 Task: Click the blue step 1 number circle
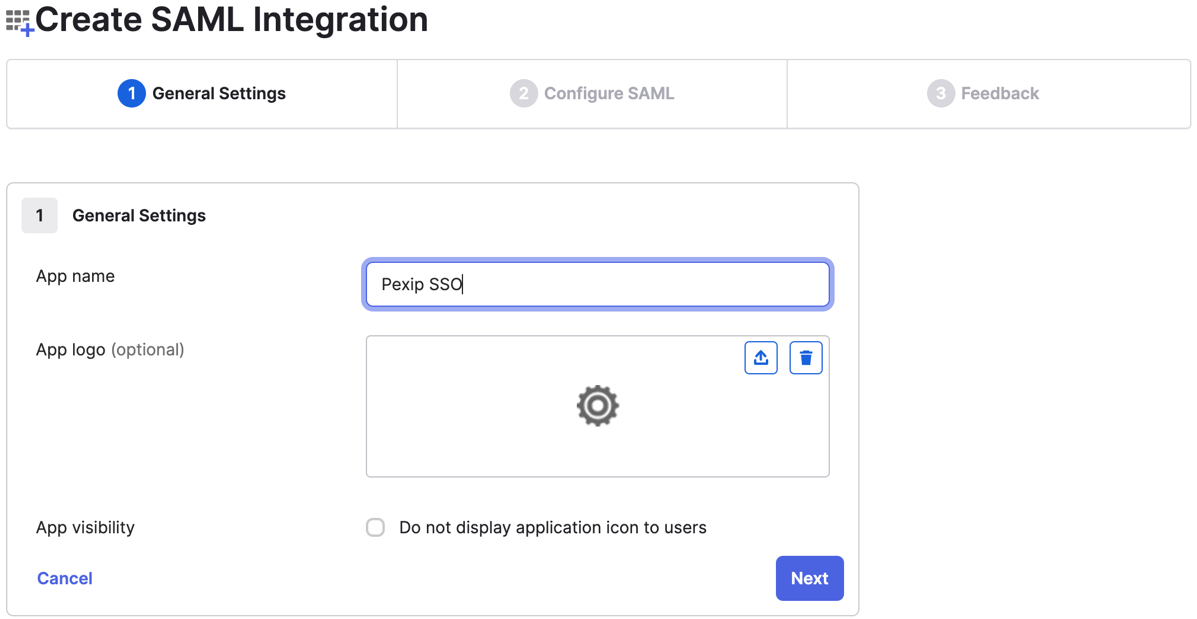[x=131, y=94]
